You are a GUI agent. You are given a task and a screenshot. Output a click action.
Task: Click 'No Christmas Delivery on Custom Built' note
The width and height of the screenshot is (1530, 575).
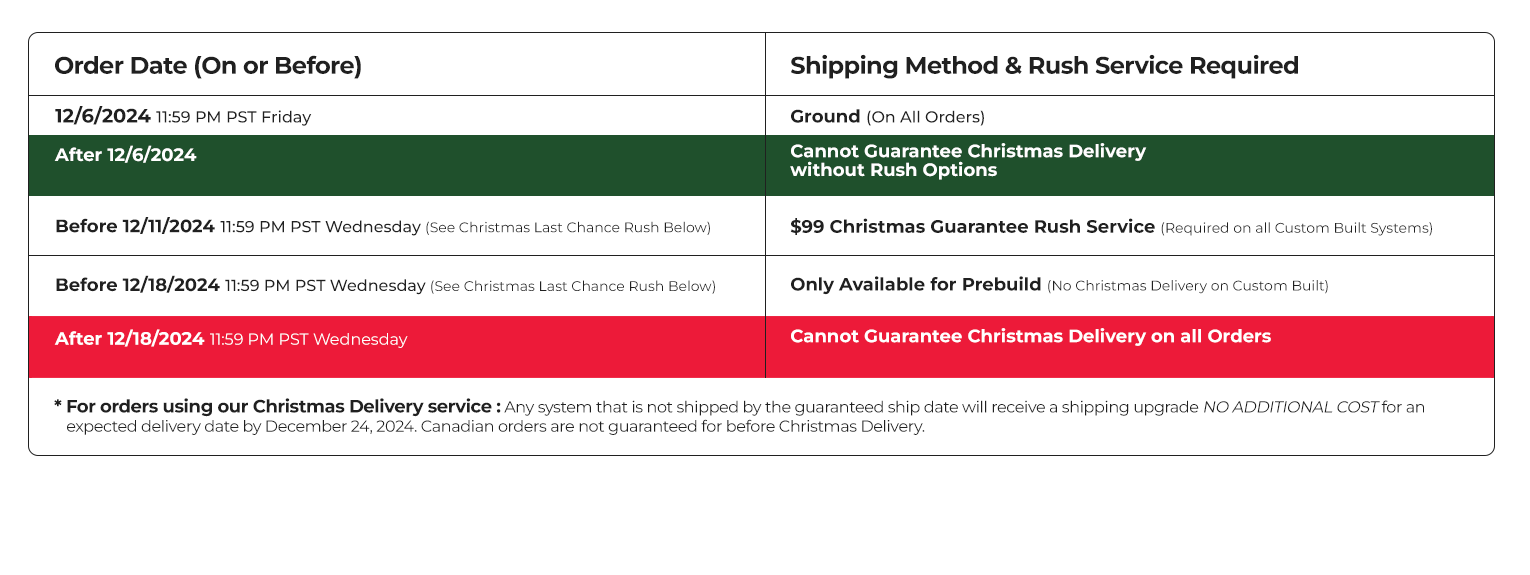[x=1187, y=286]
